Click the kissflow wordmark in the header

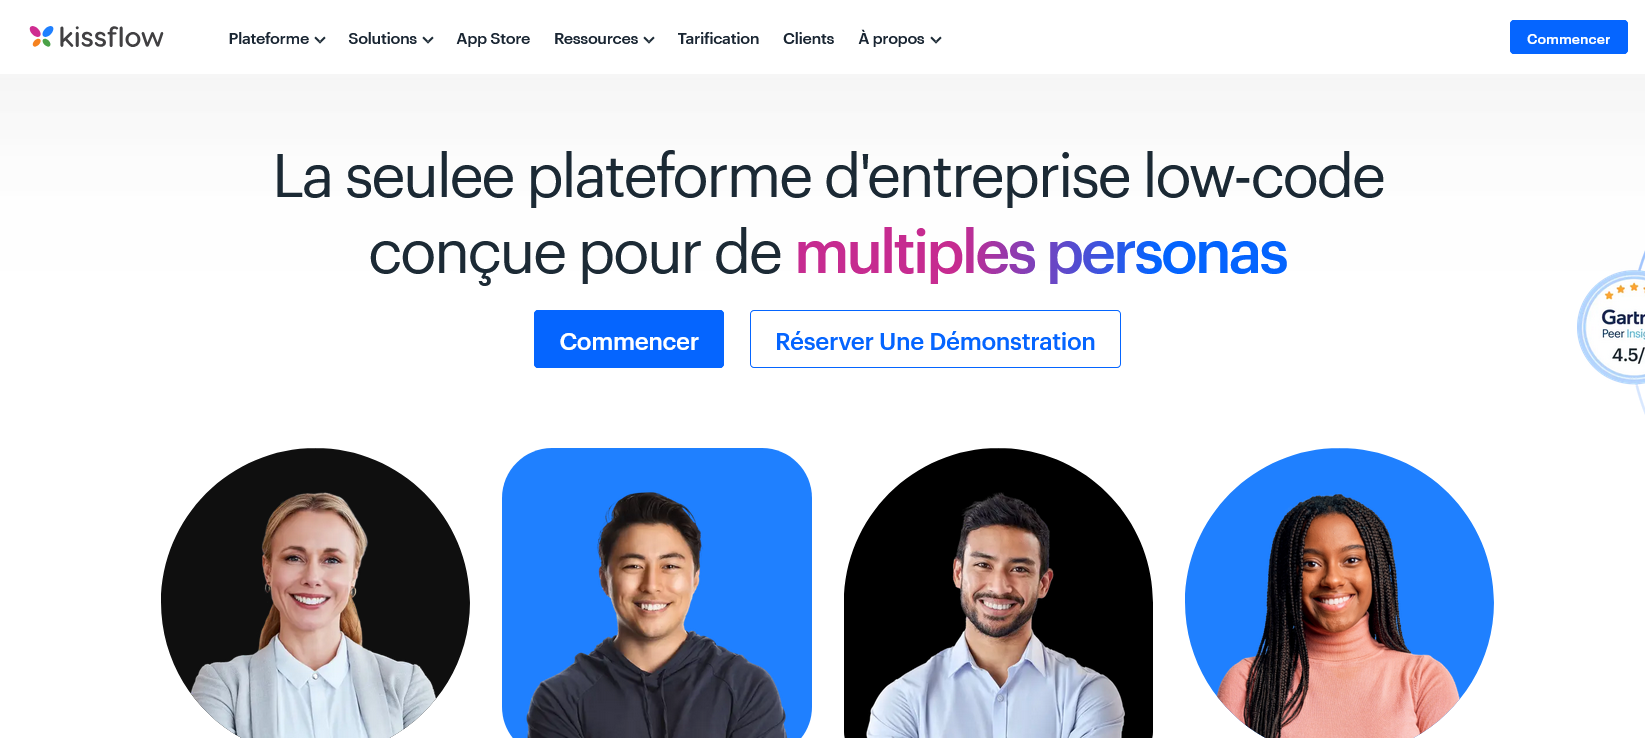(x=111, y=37)
